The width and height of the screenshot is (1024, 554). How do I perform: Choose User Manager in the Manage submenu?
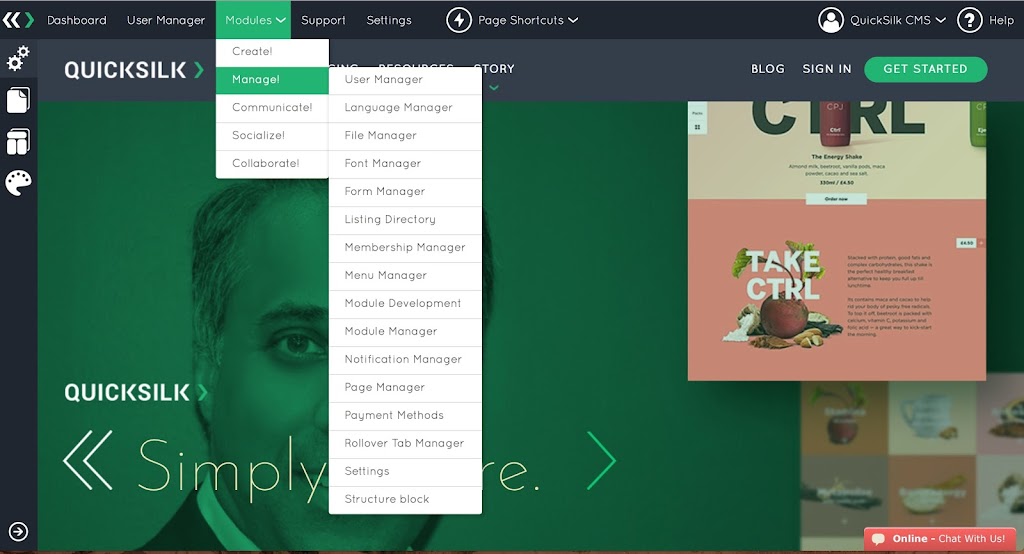click(x=405, y=80)
